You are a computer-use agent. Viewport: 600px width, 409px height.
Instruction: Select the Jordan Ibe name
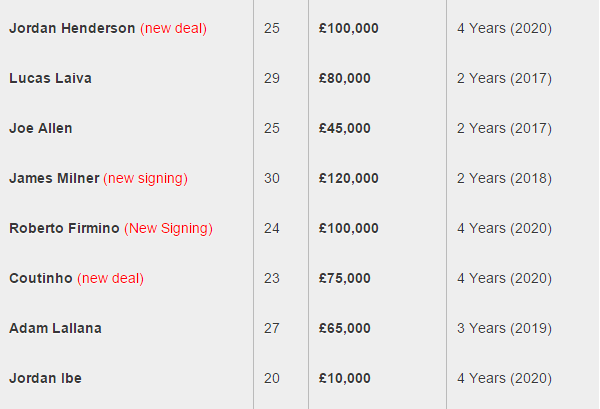point(46,378)
